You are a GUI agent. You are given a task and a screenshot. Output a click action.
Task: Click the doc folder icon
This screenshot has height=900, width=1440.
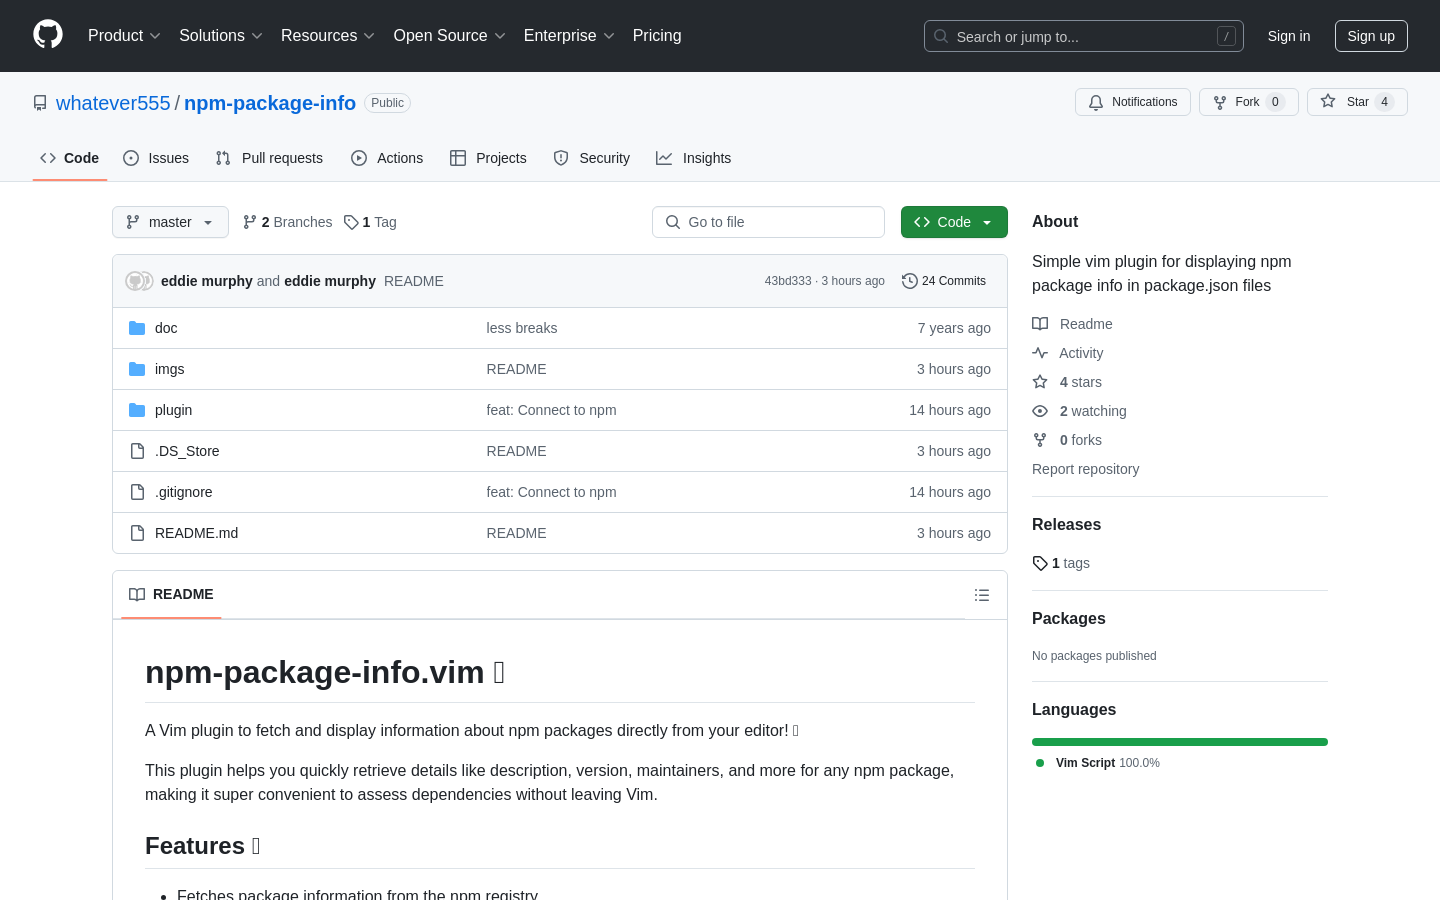137,328
